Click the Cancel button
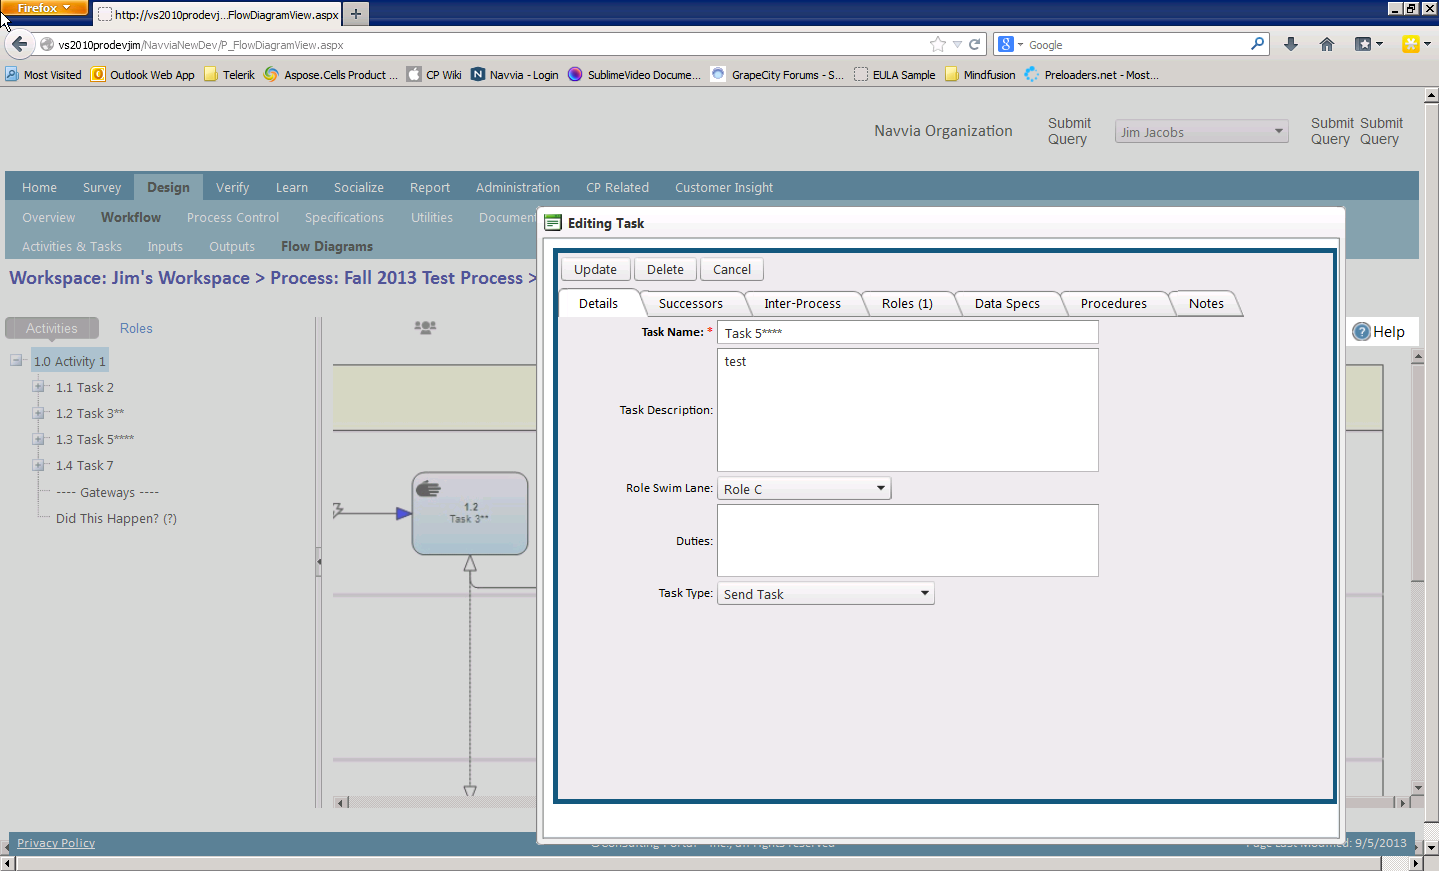 pos(732,269)
